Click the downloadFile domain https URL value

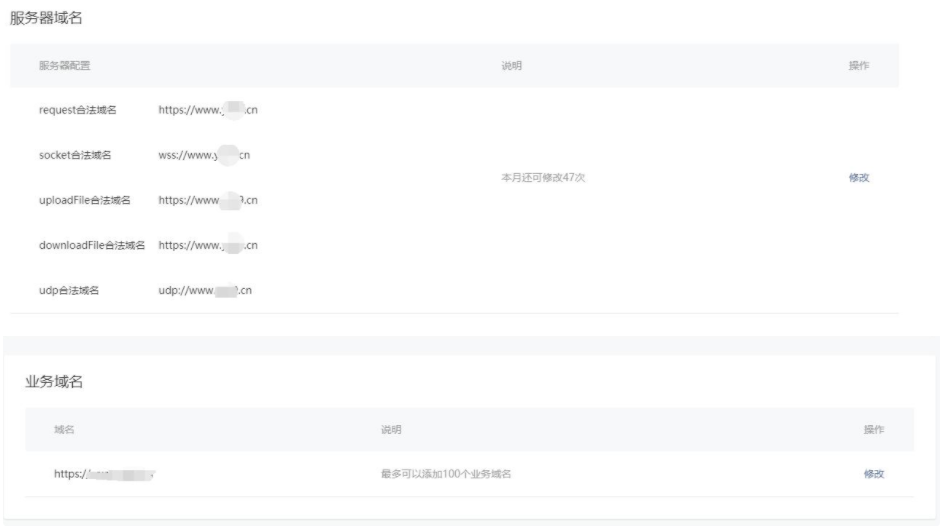(208, 245)
